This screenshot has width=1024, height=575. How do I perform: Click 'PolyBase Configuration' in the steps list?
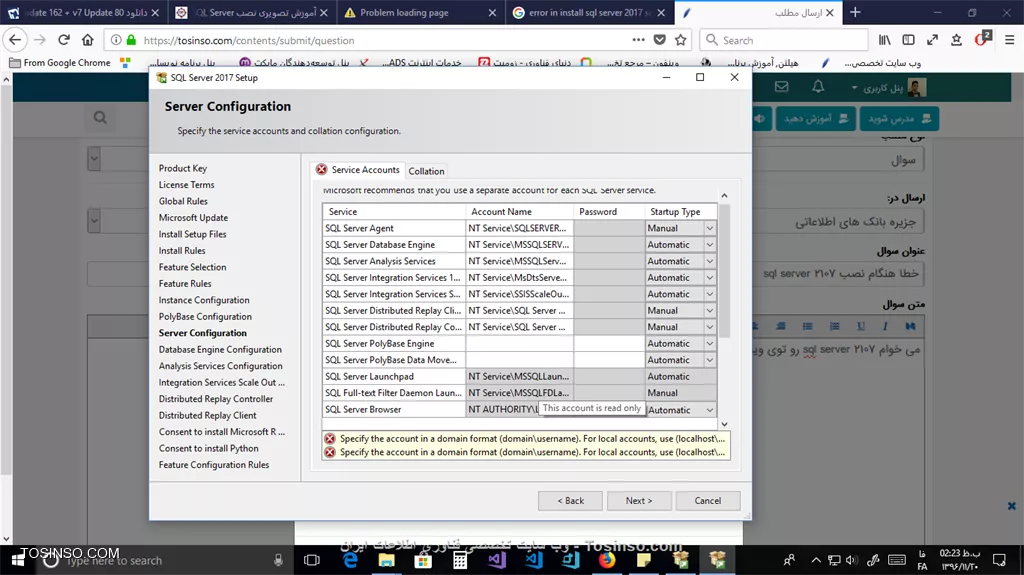(205, 316)
